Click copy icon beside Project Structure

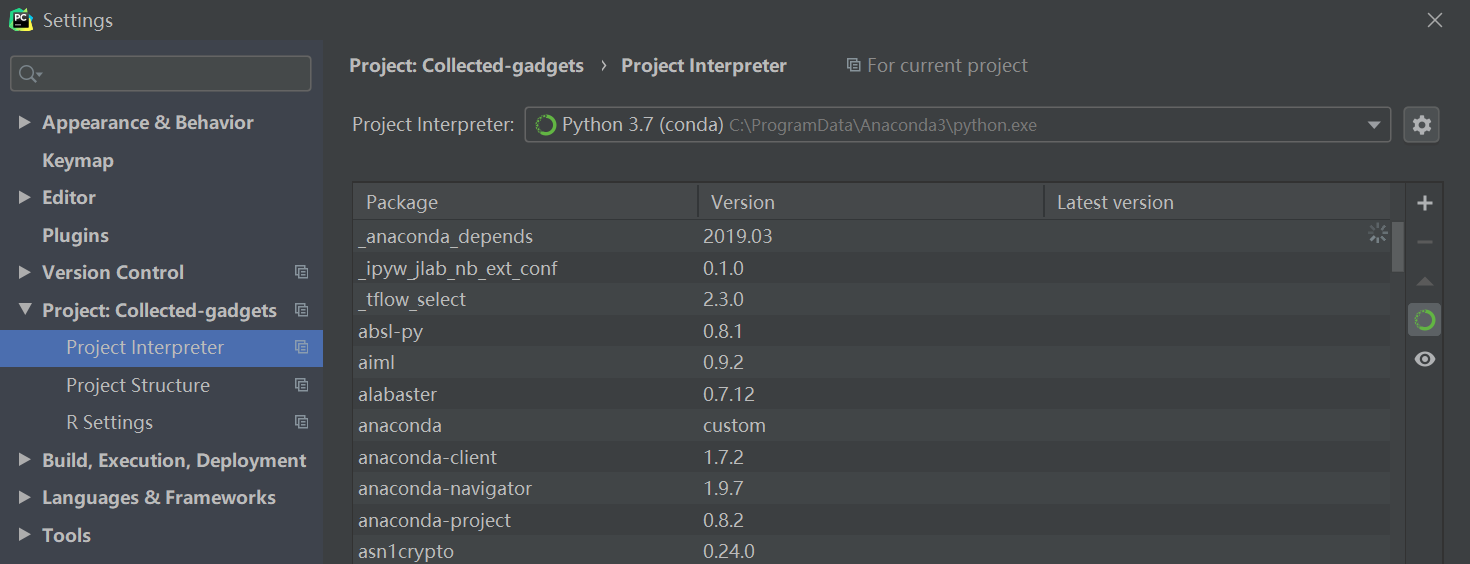click(301, 385)
